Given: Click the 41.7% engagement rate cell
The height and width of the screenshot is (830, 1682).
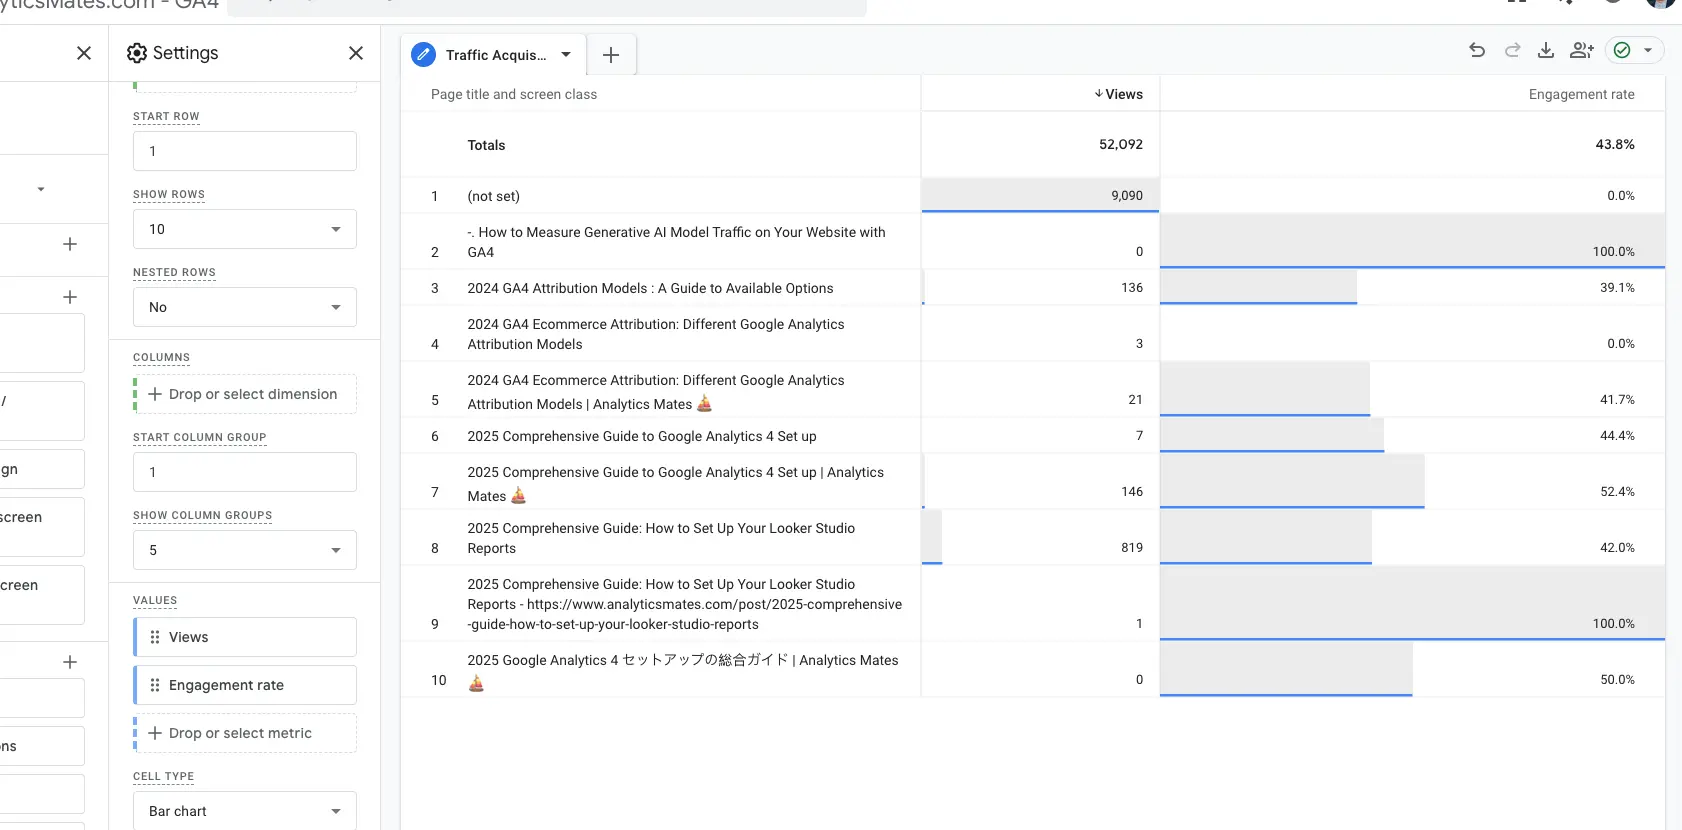Looking at the screenshot, I should click(x=1412, y=390).
